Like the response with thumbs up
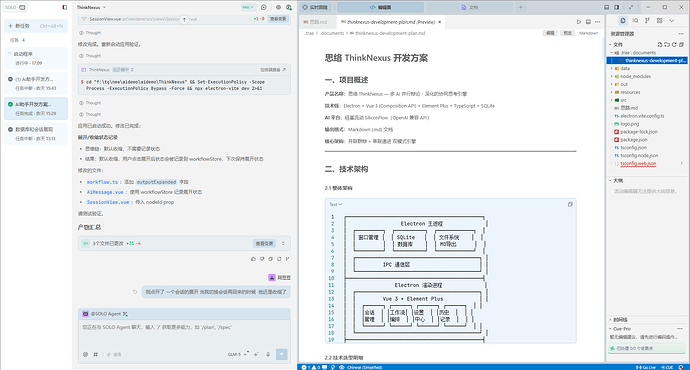The height and width of the screenshot is (370, 690). click(x=253, y=259)
